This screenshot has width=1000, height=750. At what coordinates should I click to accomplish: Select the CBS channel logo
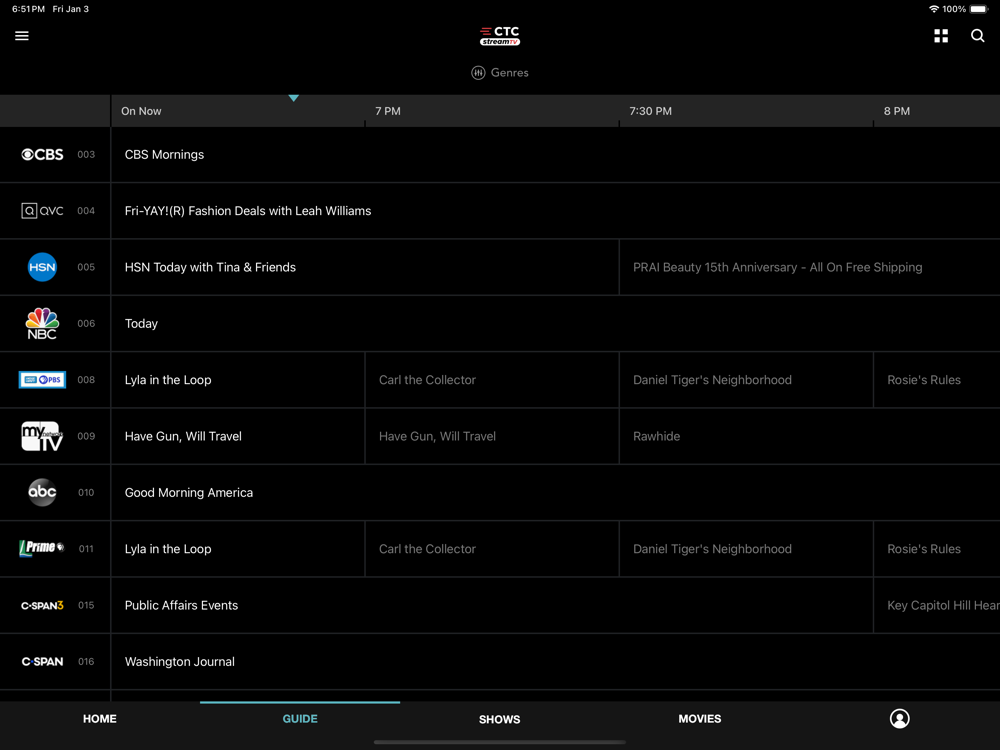click(x=42, y=154)
